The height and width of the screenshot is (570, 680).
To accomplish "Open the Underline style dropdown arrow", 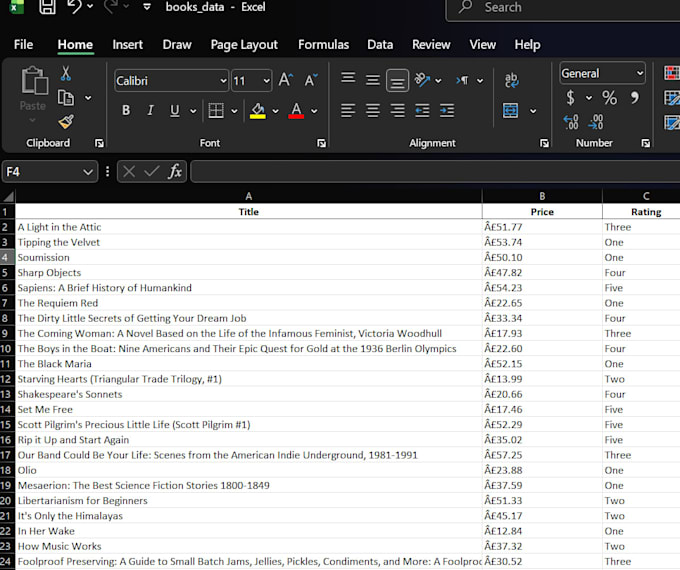I will click(193, 111).
